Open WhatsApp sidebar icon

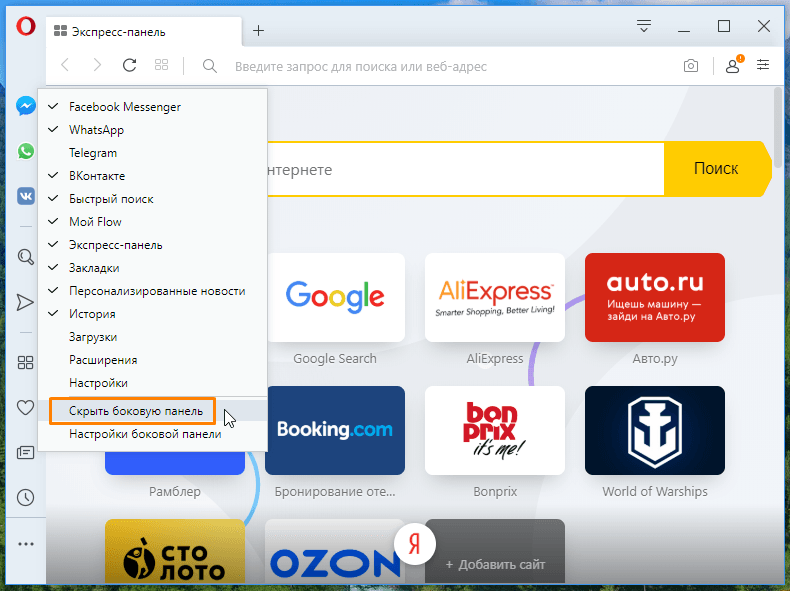point(26,151)
